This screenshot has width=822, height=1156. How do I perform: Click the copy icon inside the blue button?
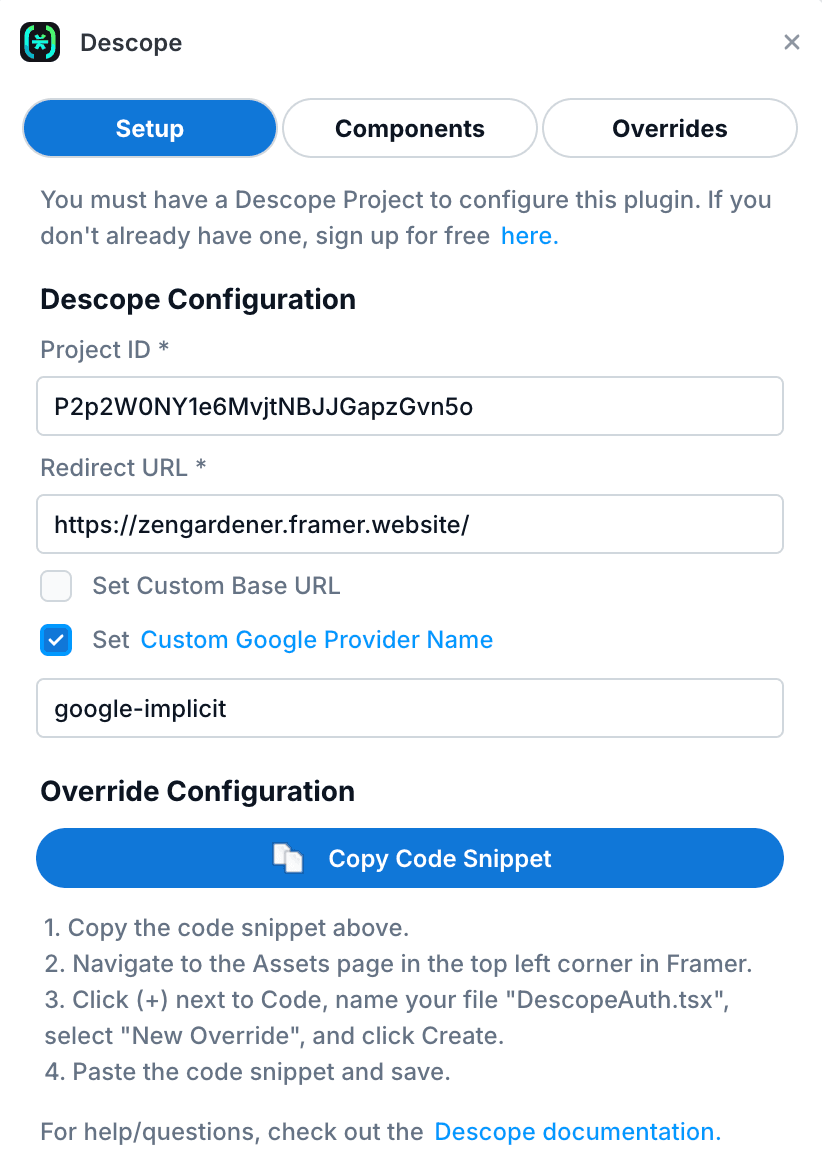click(x=290, y=858)
